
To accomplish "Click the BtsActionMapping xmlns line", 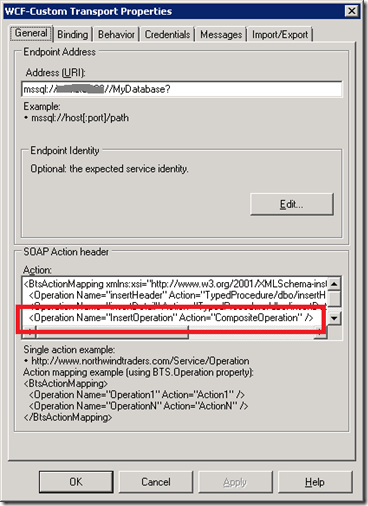I will coord(175,284).
